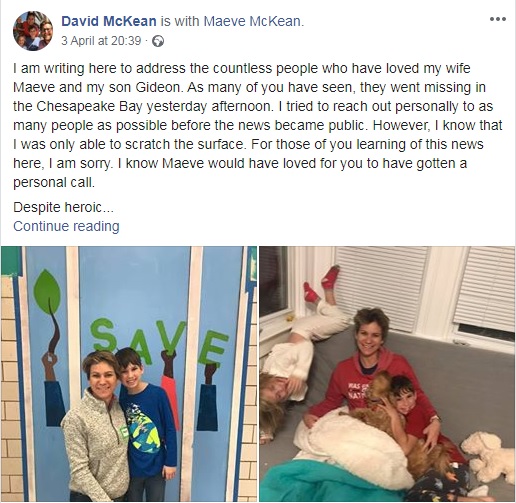Screen dimensions: 516x503
Task: Click the red socks in right photo
Action: 322,283
